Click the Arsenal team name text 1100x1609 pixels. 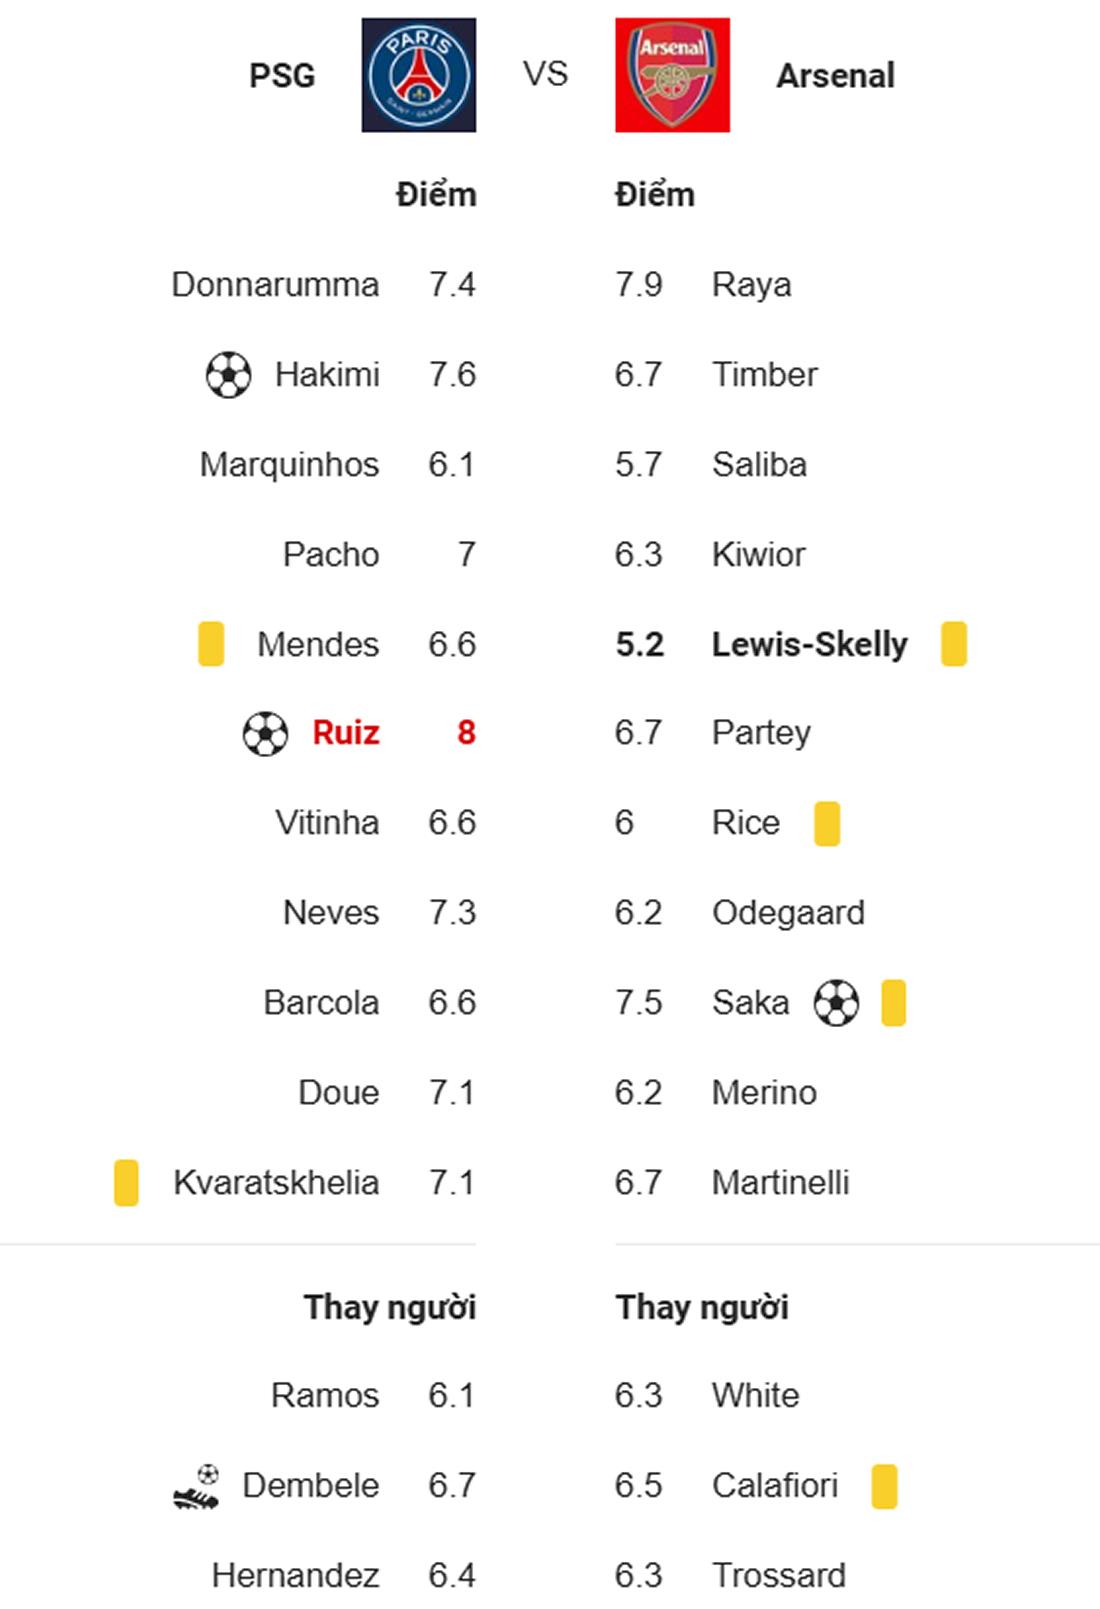tap(835, 75)
